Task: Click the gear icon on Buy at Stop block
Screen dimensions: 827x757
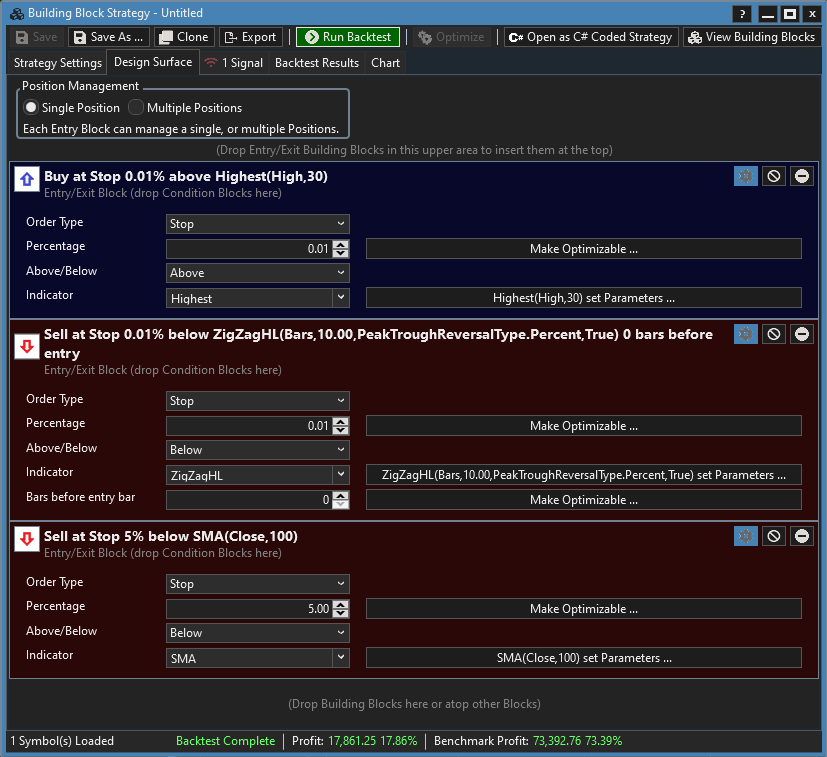Action: 745,176
